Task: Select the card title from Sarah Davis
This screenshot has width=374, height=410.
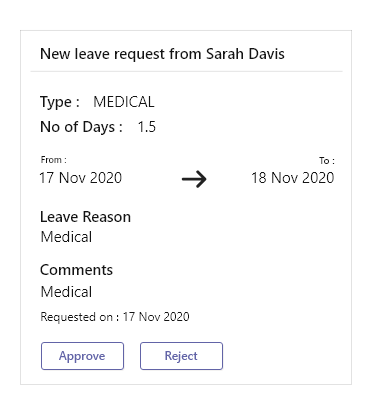Action: point(162,54)
